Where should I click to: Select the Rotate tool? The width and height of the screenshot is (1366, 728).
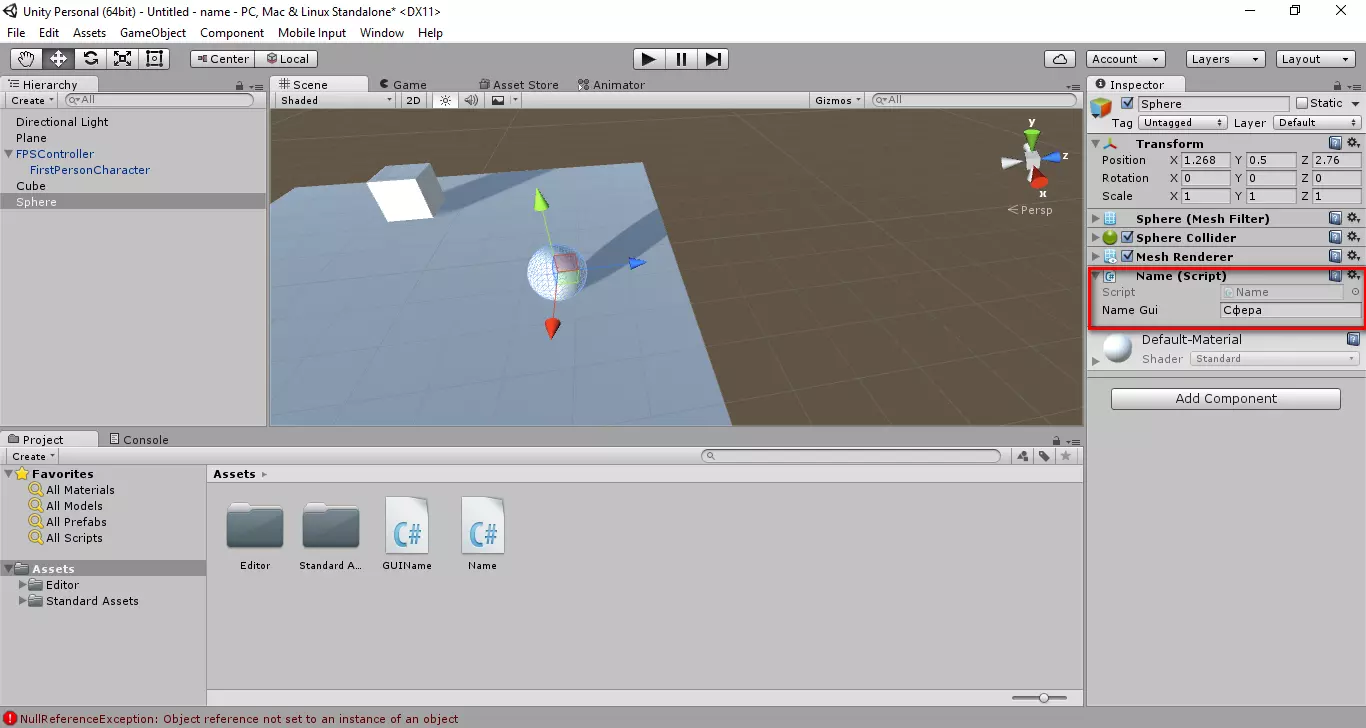90,59
